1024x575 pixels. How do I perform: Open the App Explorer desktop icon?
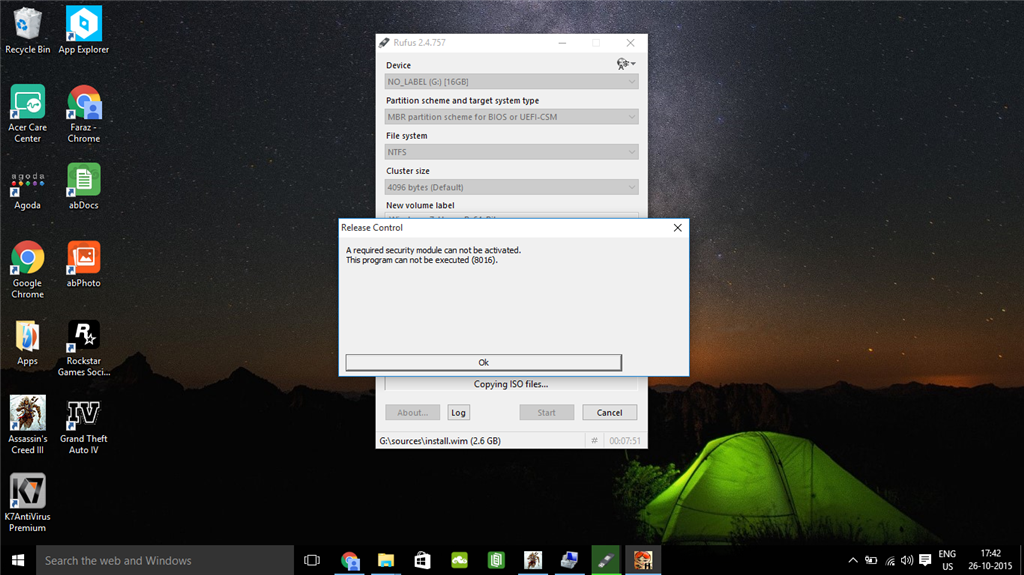[84, 30]
